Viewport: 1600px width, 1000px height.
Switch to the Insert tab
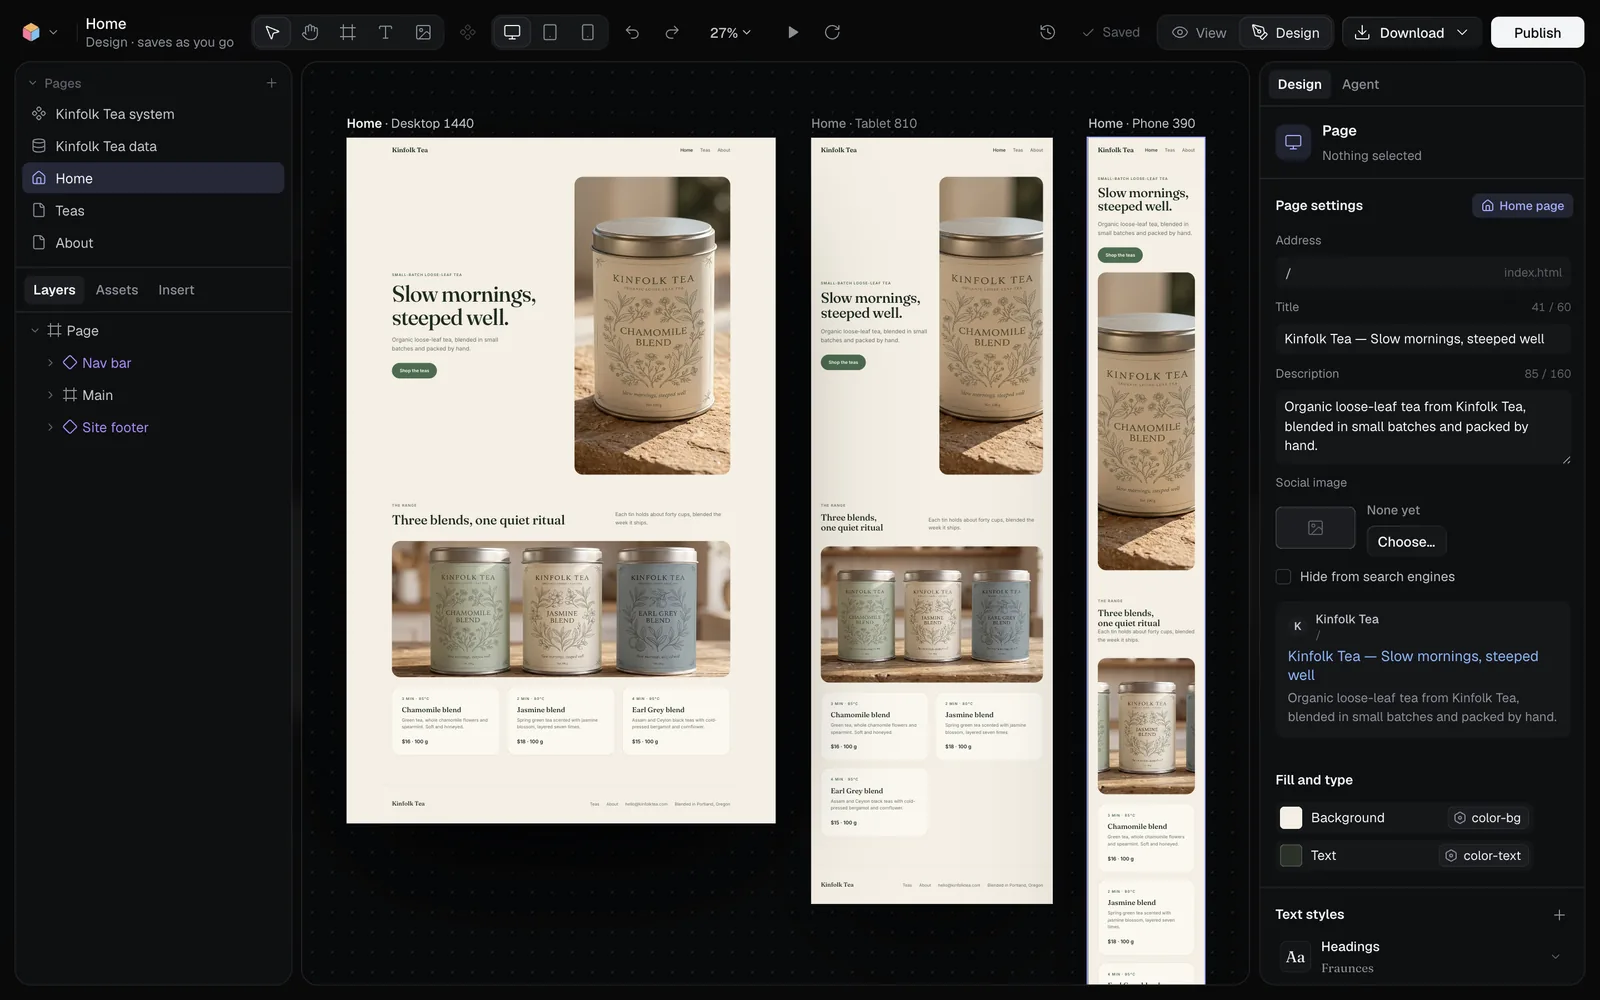(176, 290)
